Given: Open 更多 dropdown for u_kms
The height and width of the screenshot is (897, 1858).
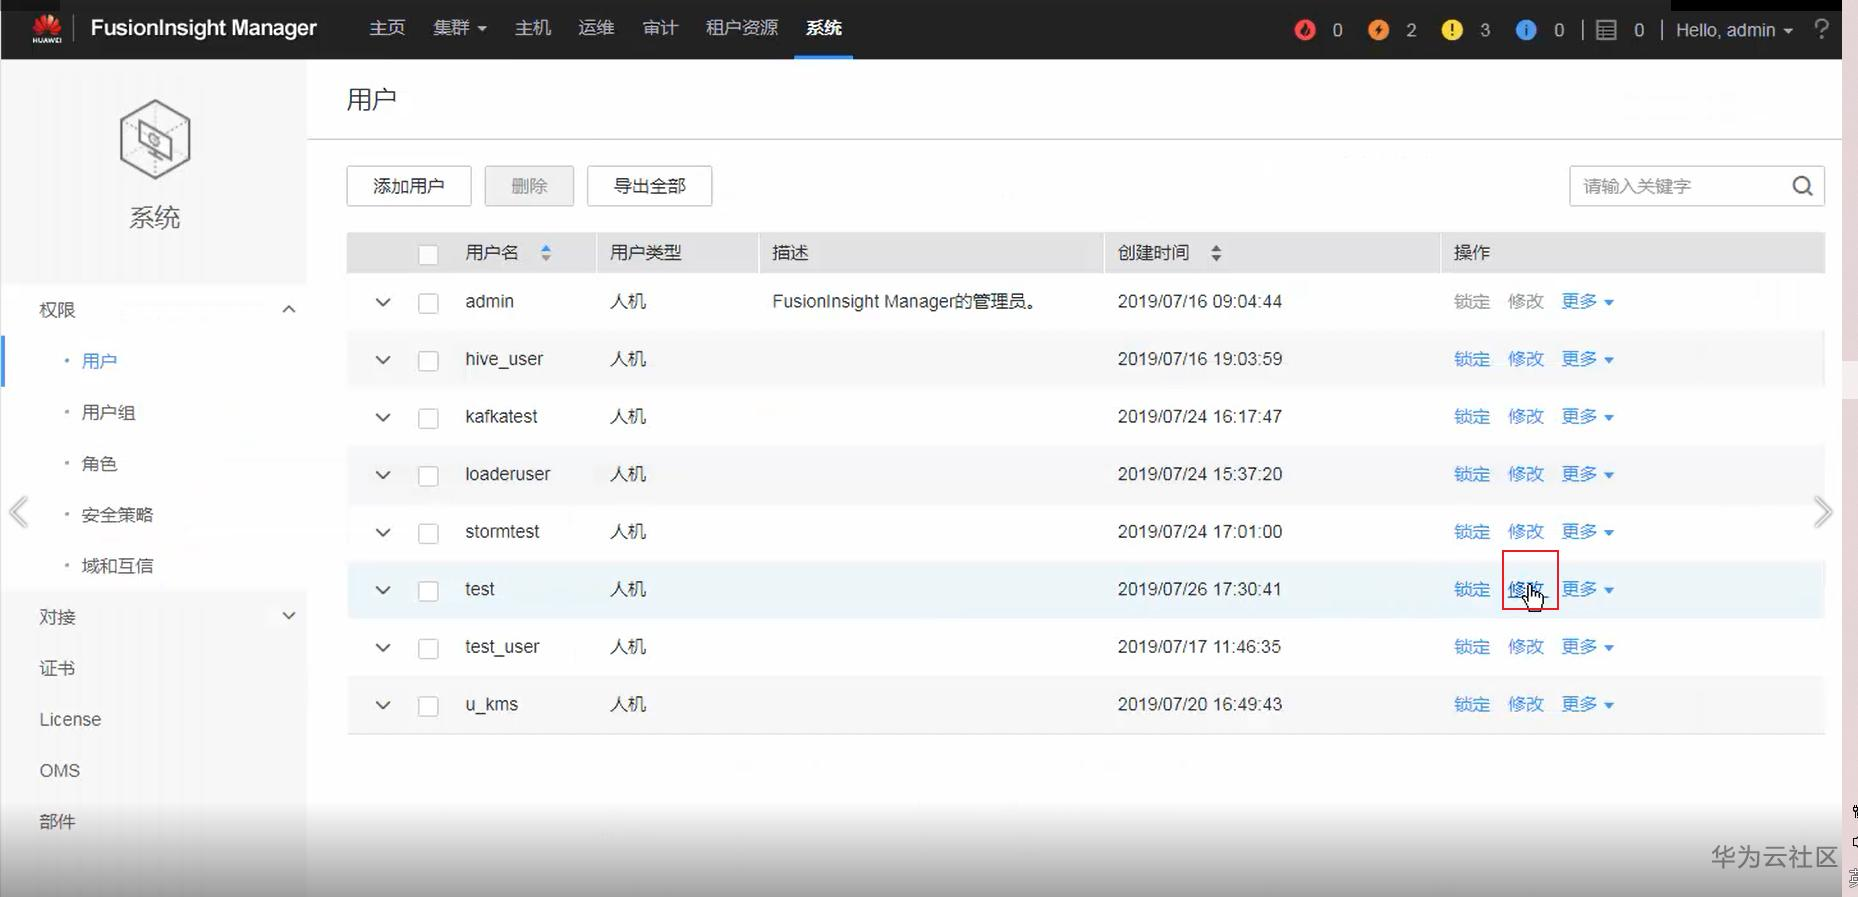Looking at the screenshot, I should click(1588, 704).
